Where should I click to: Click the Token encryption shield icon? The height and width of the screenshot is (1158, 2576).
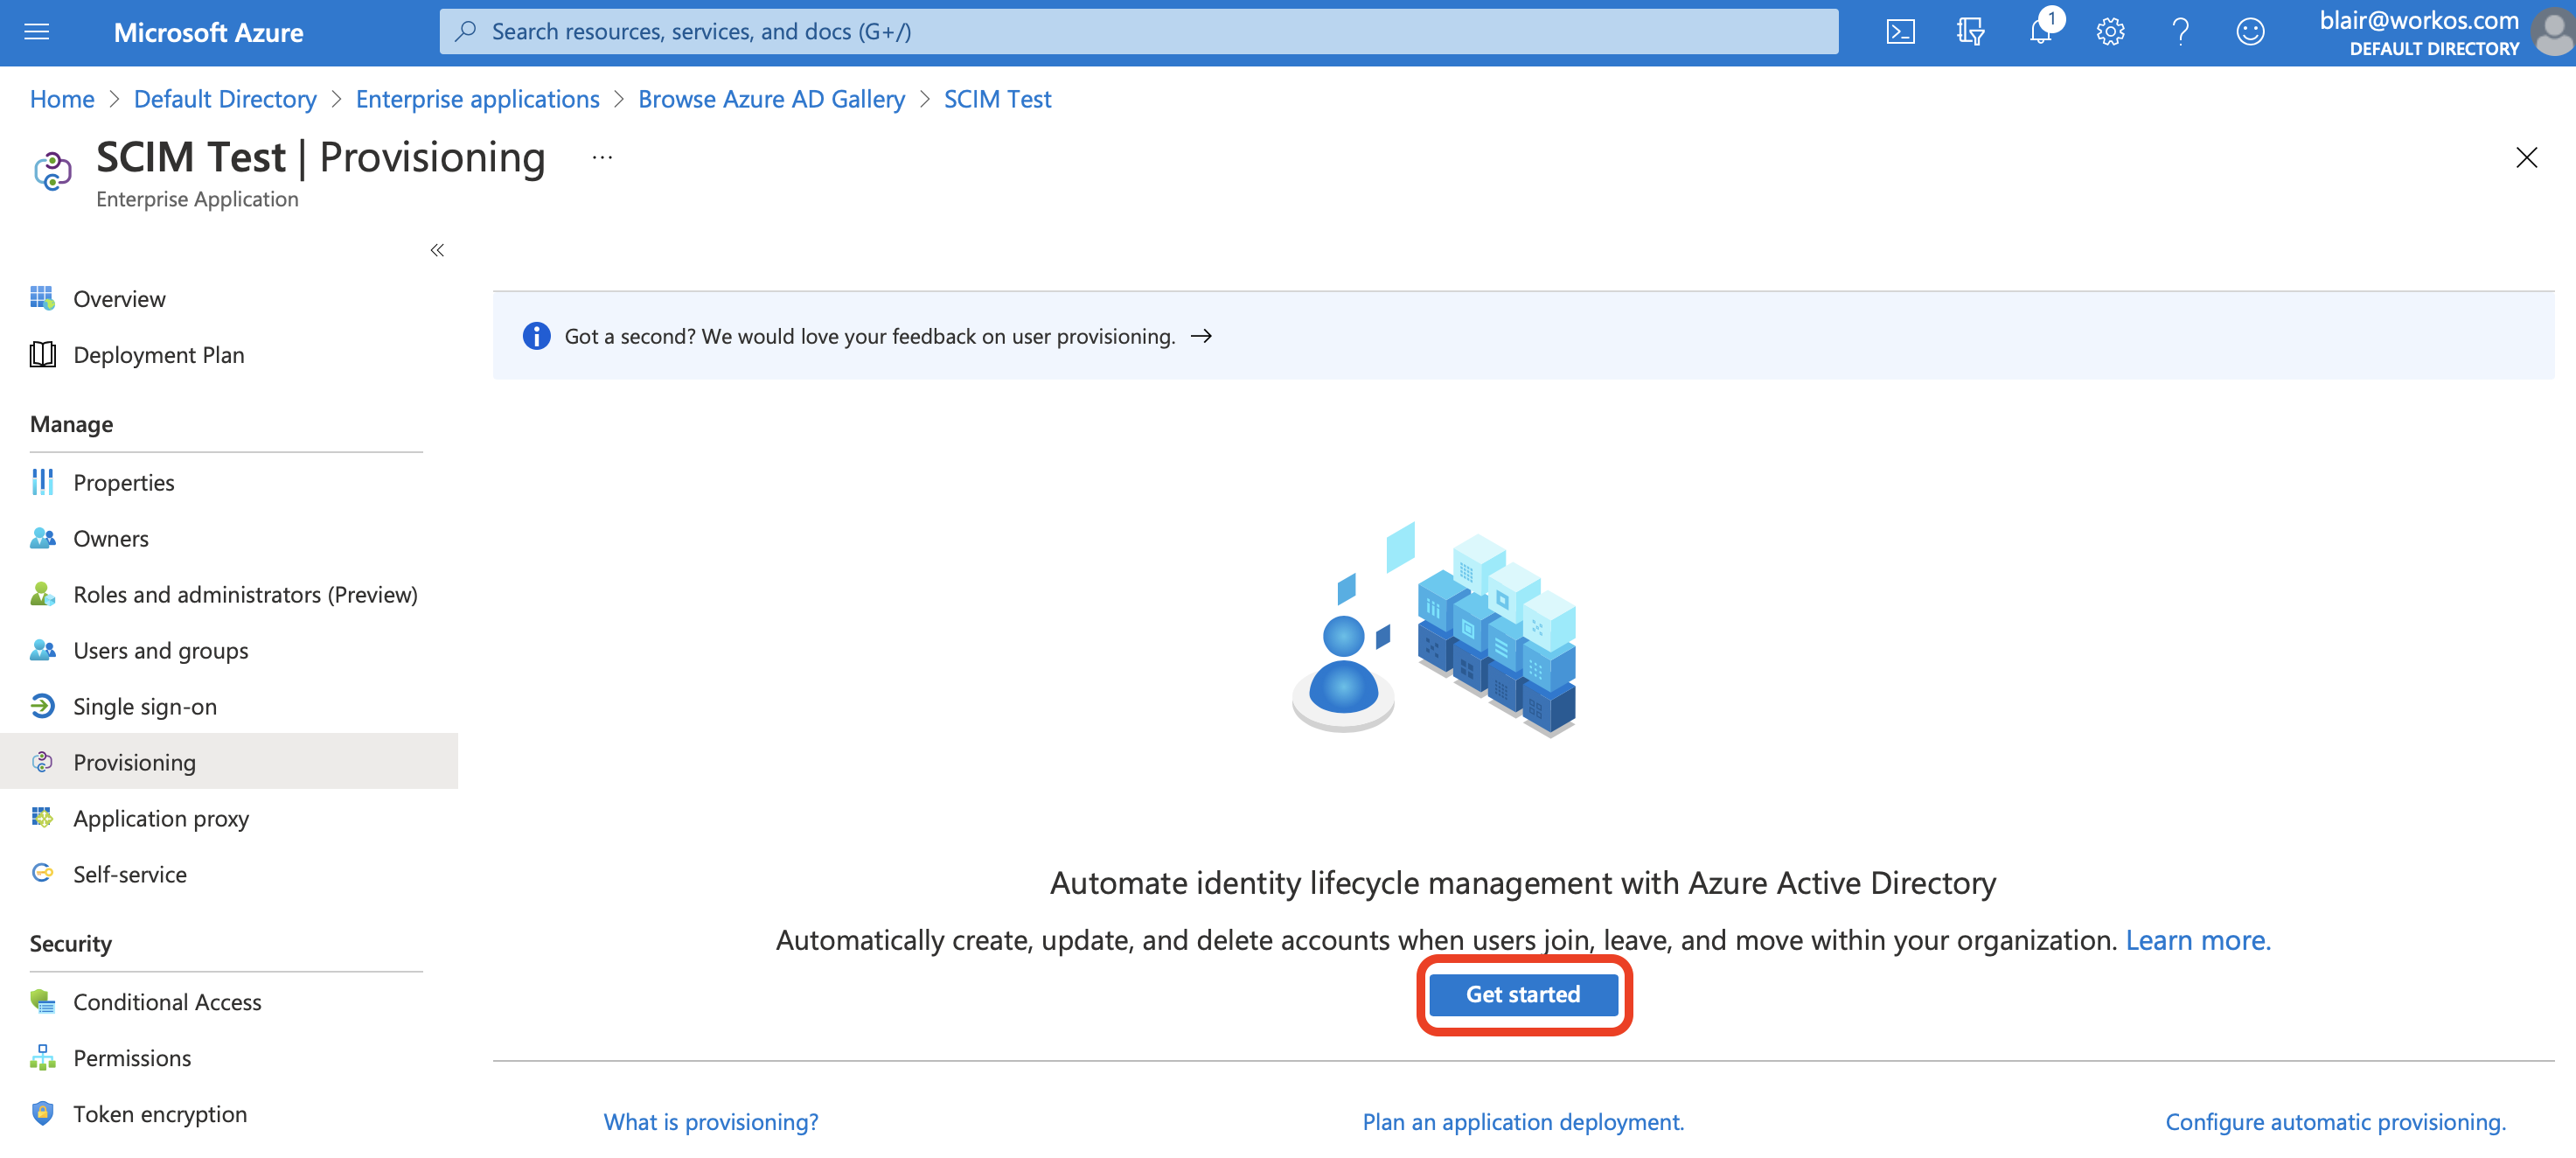42,1113
